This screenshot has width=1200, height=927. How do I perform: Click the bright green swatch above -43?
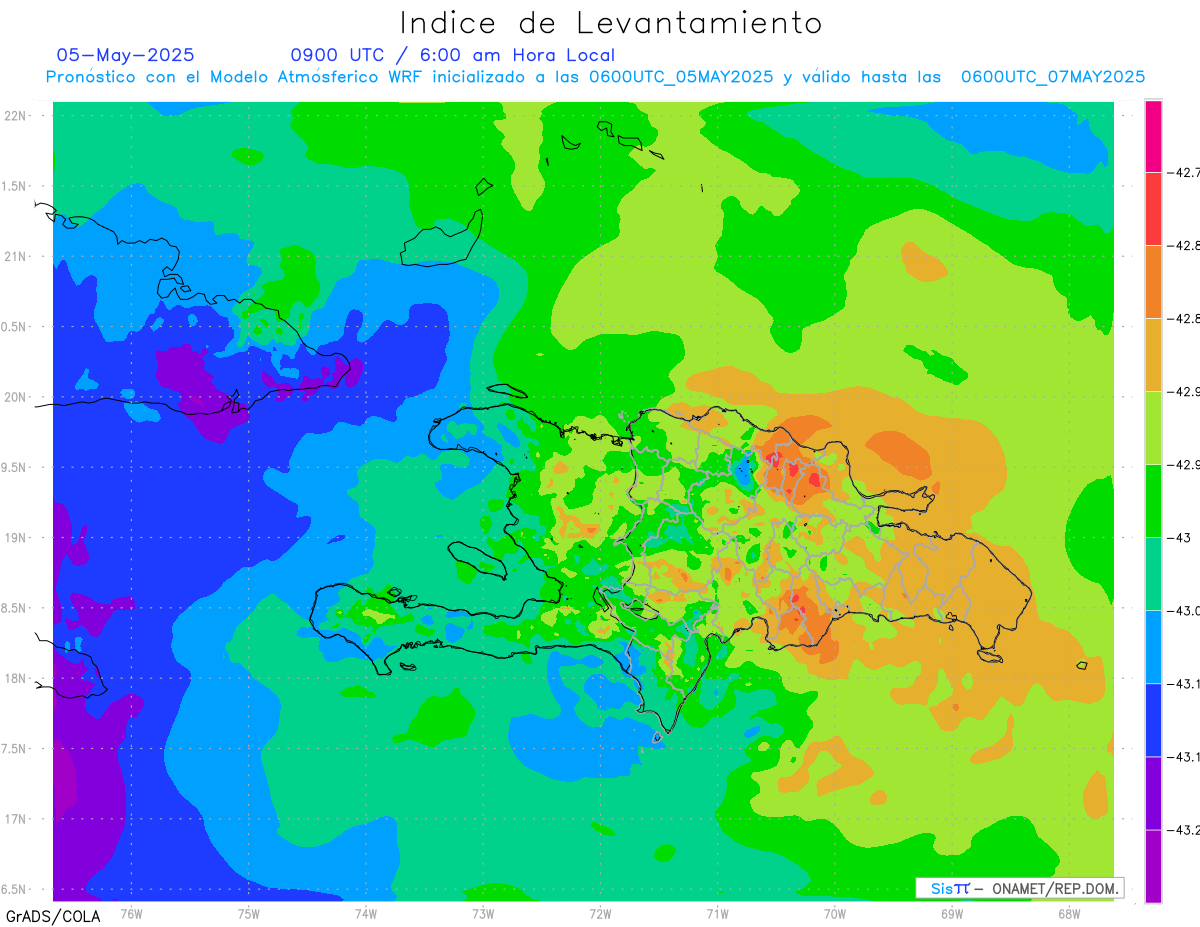coord(1153,501)
